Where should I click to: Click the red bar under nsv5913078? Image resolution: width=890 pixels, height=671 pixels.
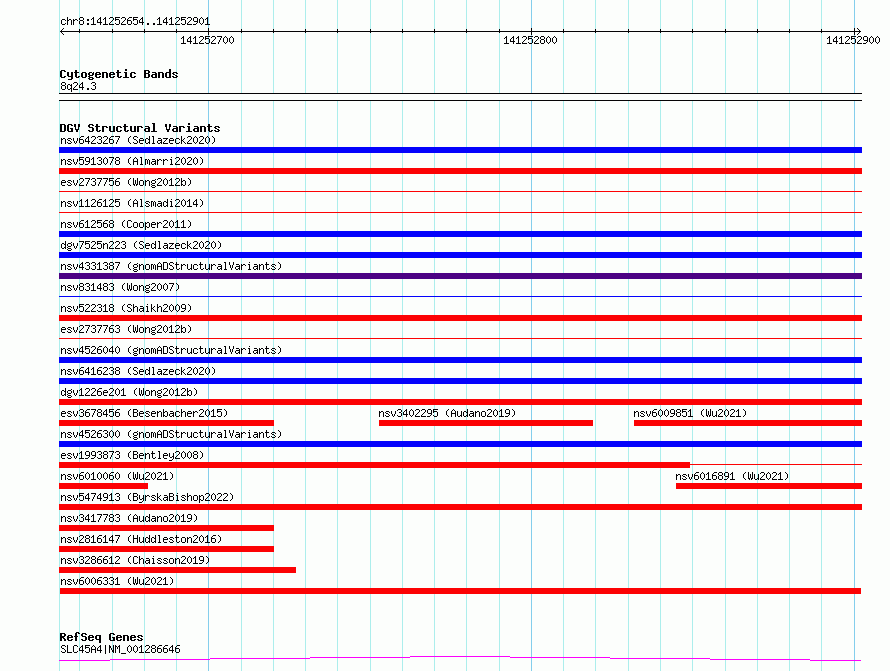tap(460, 171)
